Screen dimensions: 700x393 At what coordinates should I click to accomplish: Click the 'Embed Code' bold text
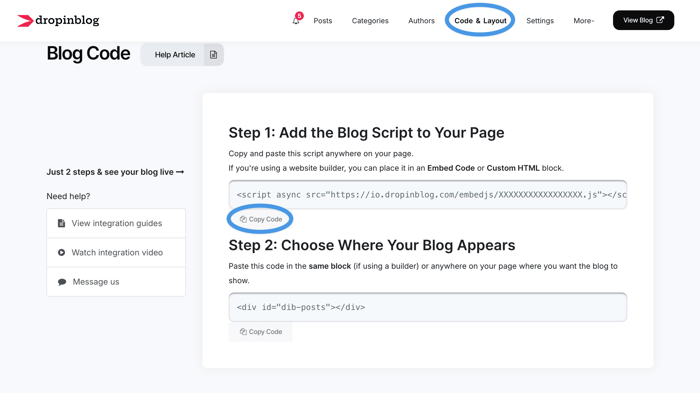click(451, 168)
